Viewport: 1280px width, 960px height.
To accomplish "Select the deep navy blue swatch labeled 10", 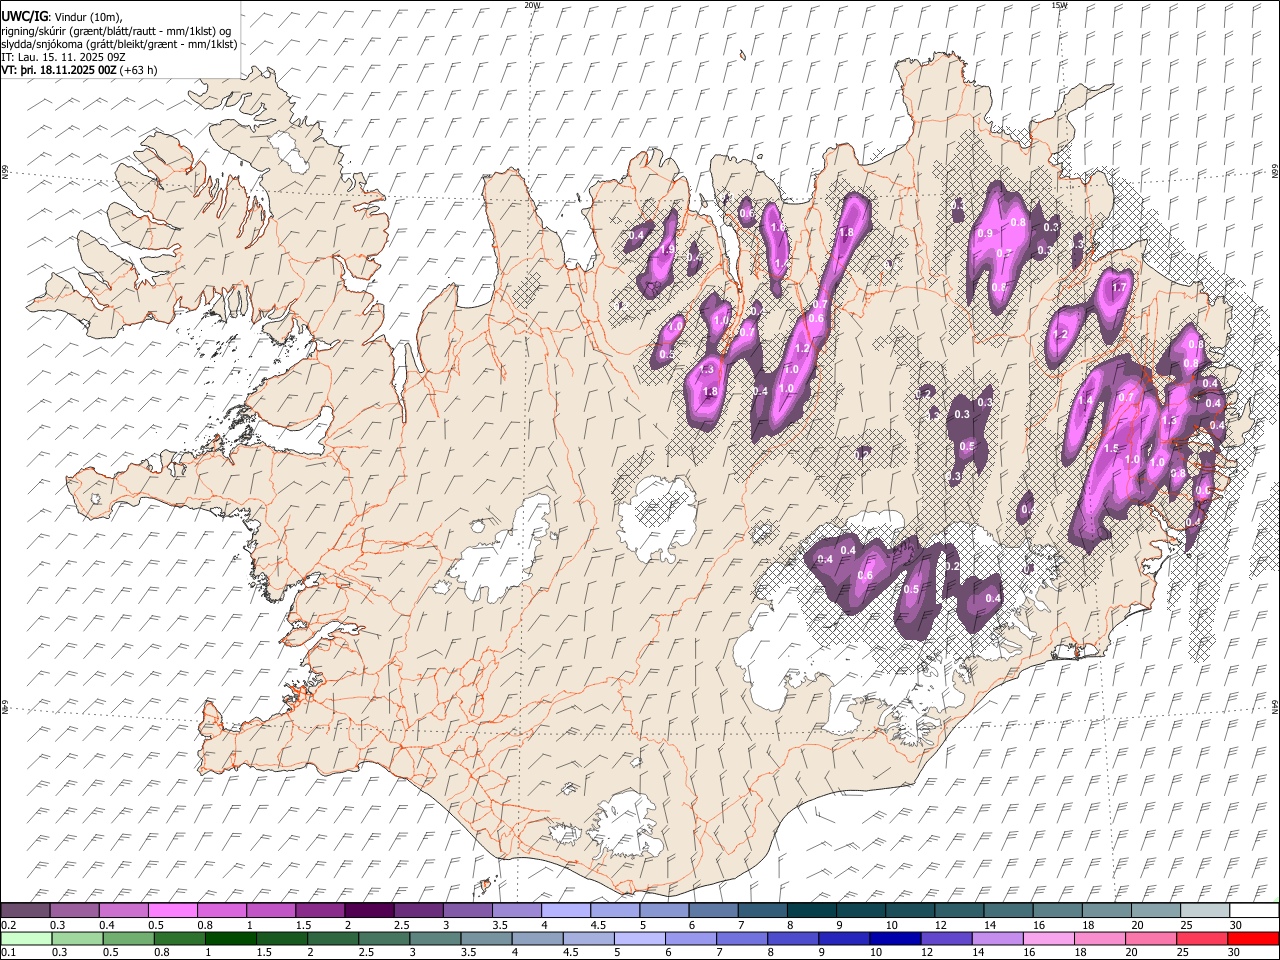I will click(894, 938).
